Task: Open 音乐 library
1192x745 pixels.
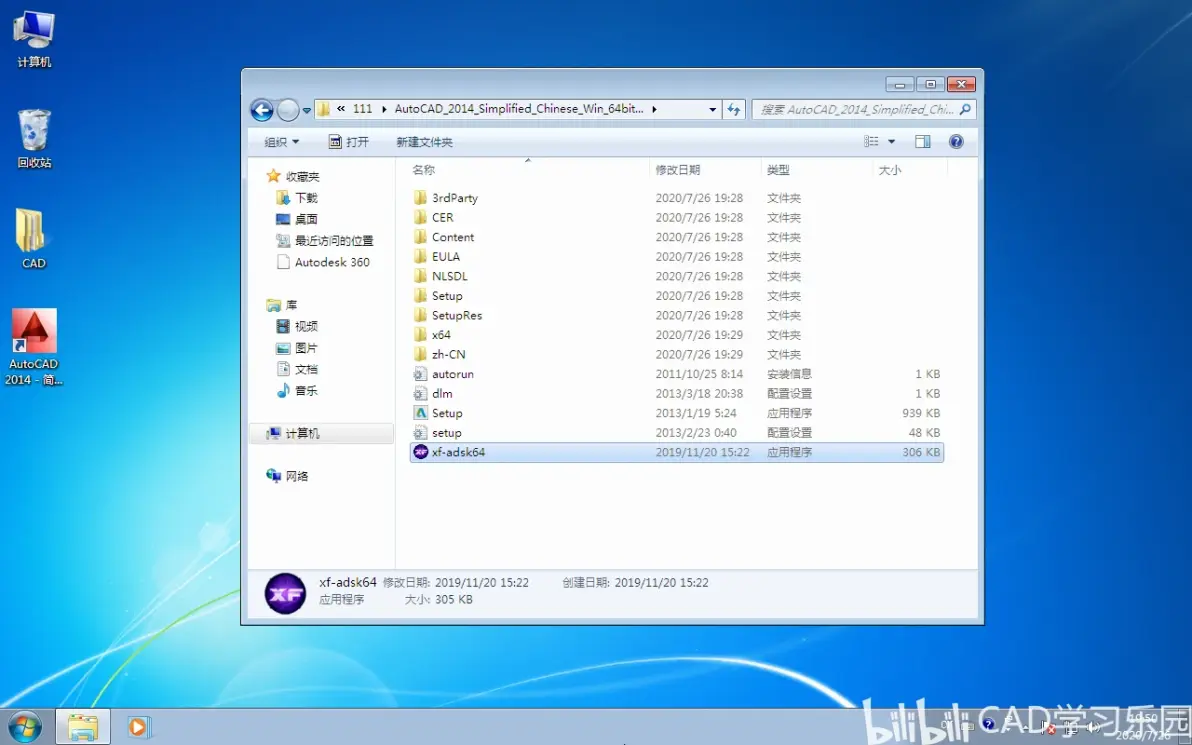Action: click(306, 390)
